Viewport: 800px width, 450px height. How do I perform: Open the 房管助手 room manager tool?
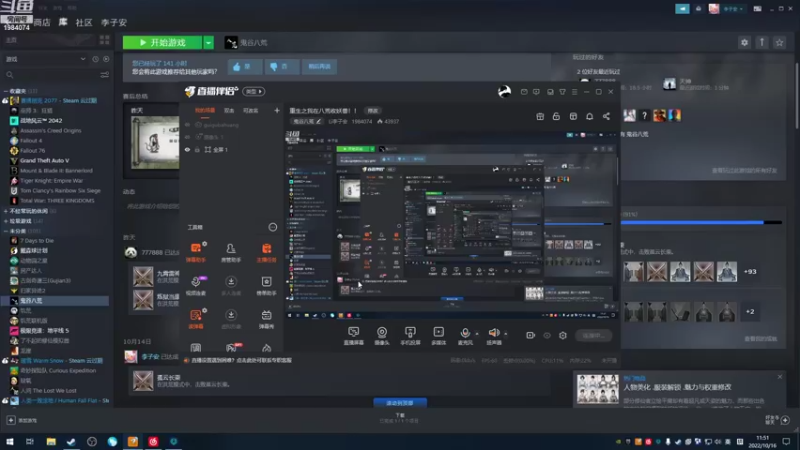(x=231, y=252)
